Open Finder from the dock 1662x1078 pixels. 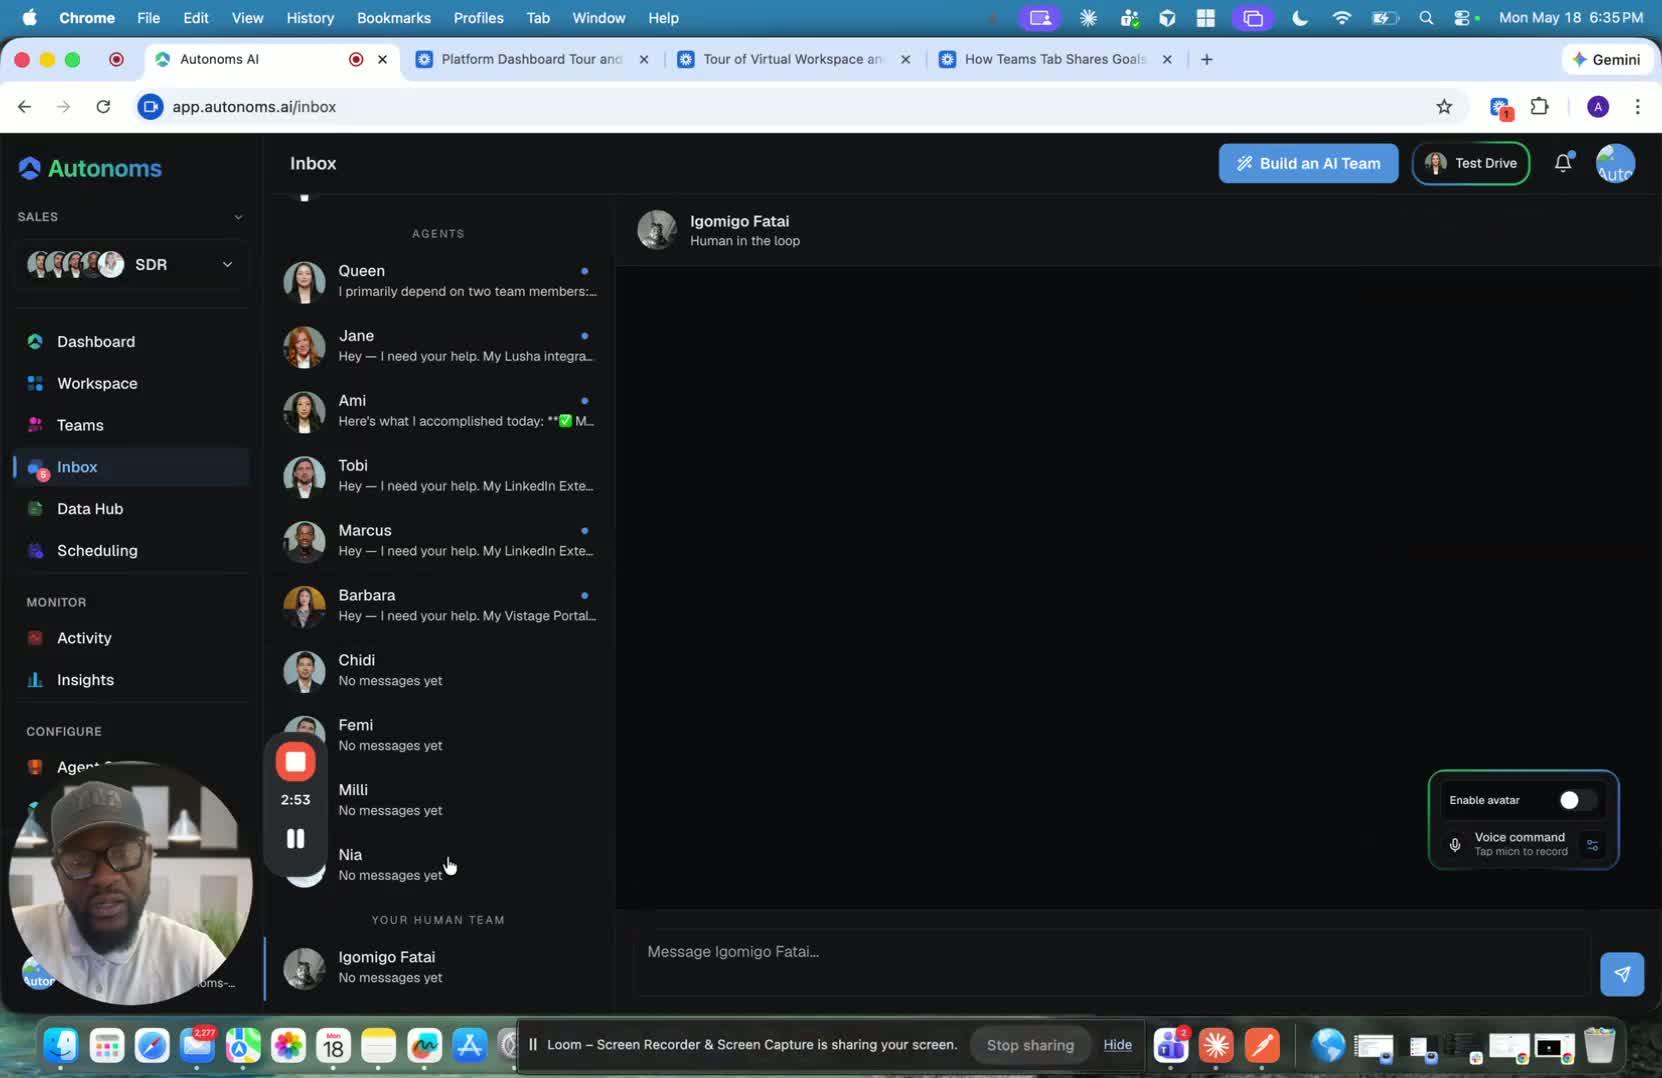point(61,1046)
